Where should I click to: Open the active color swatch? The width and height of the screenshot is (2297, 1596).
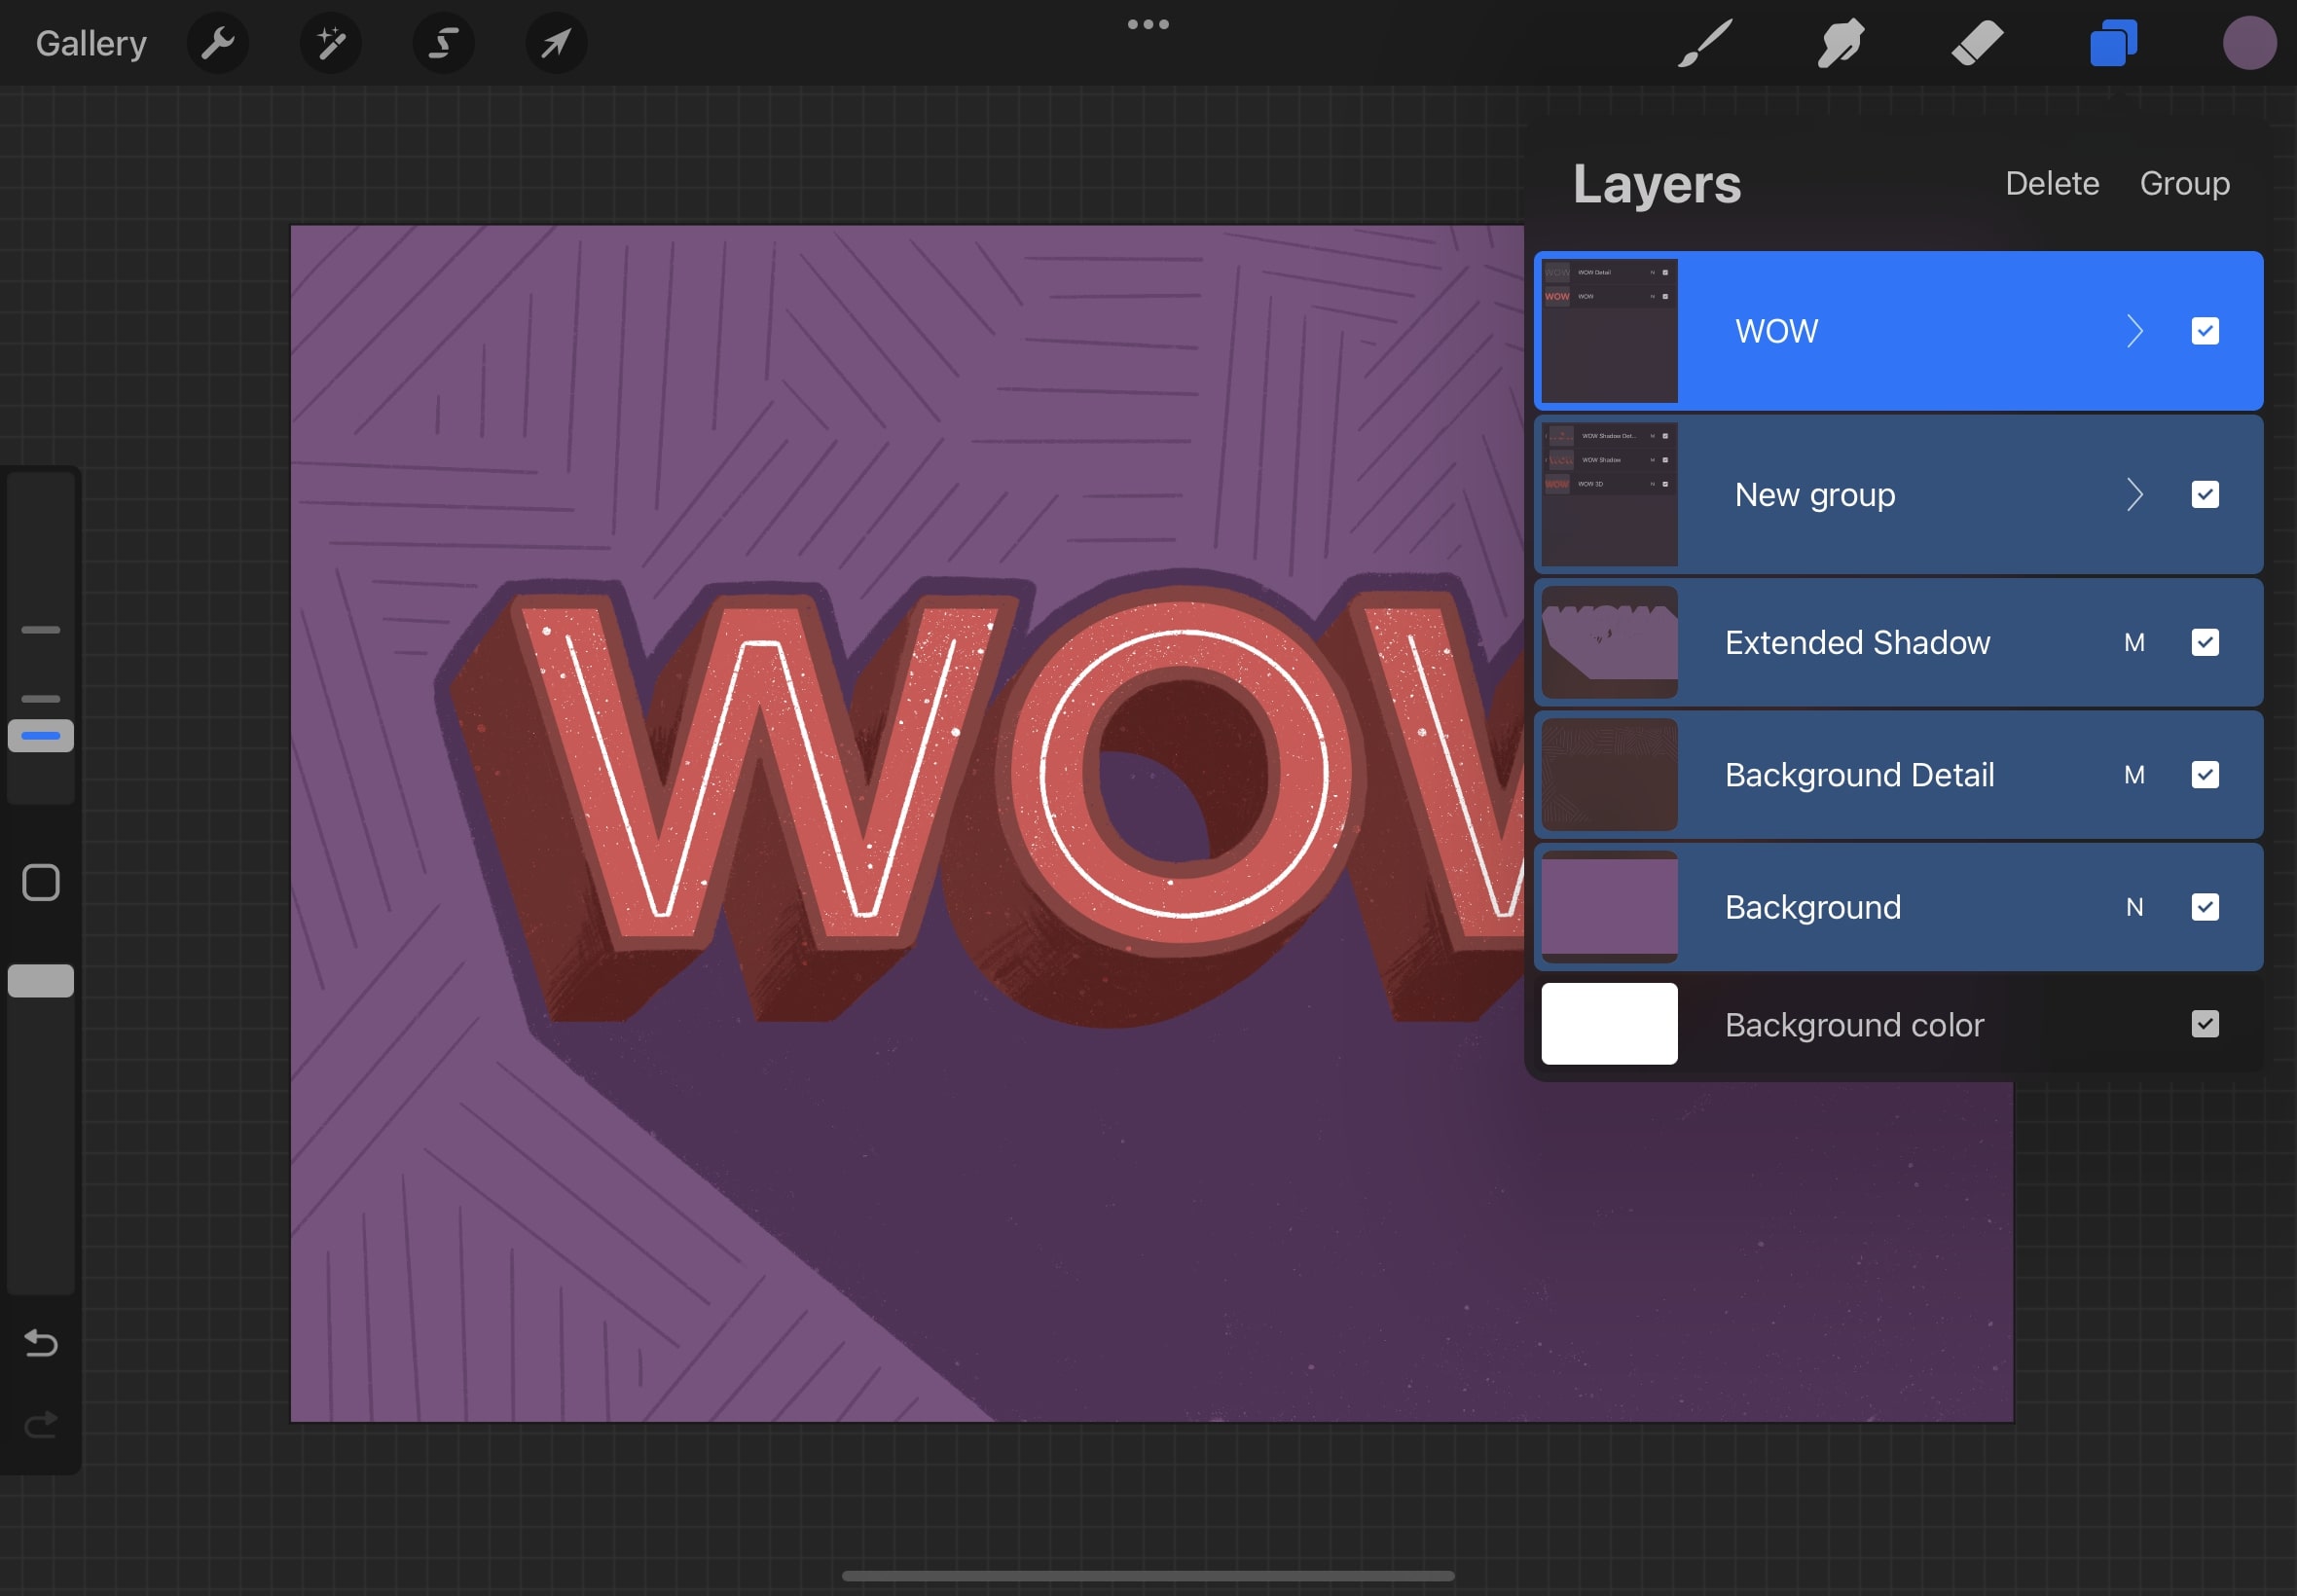[2250, 42]
